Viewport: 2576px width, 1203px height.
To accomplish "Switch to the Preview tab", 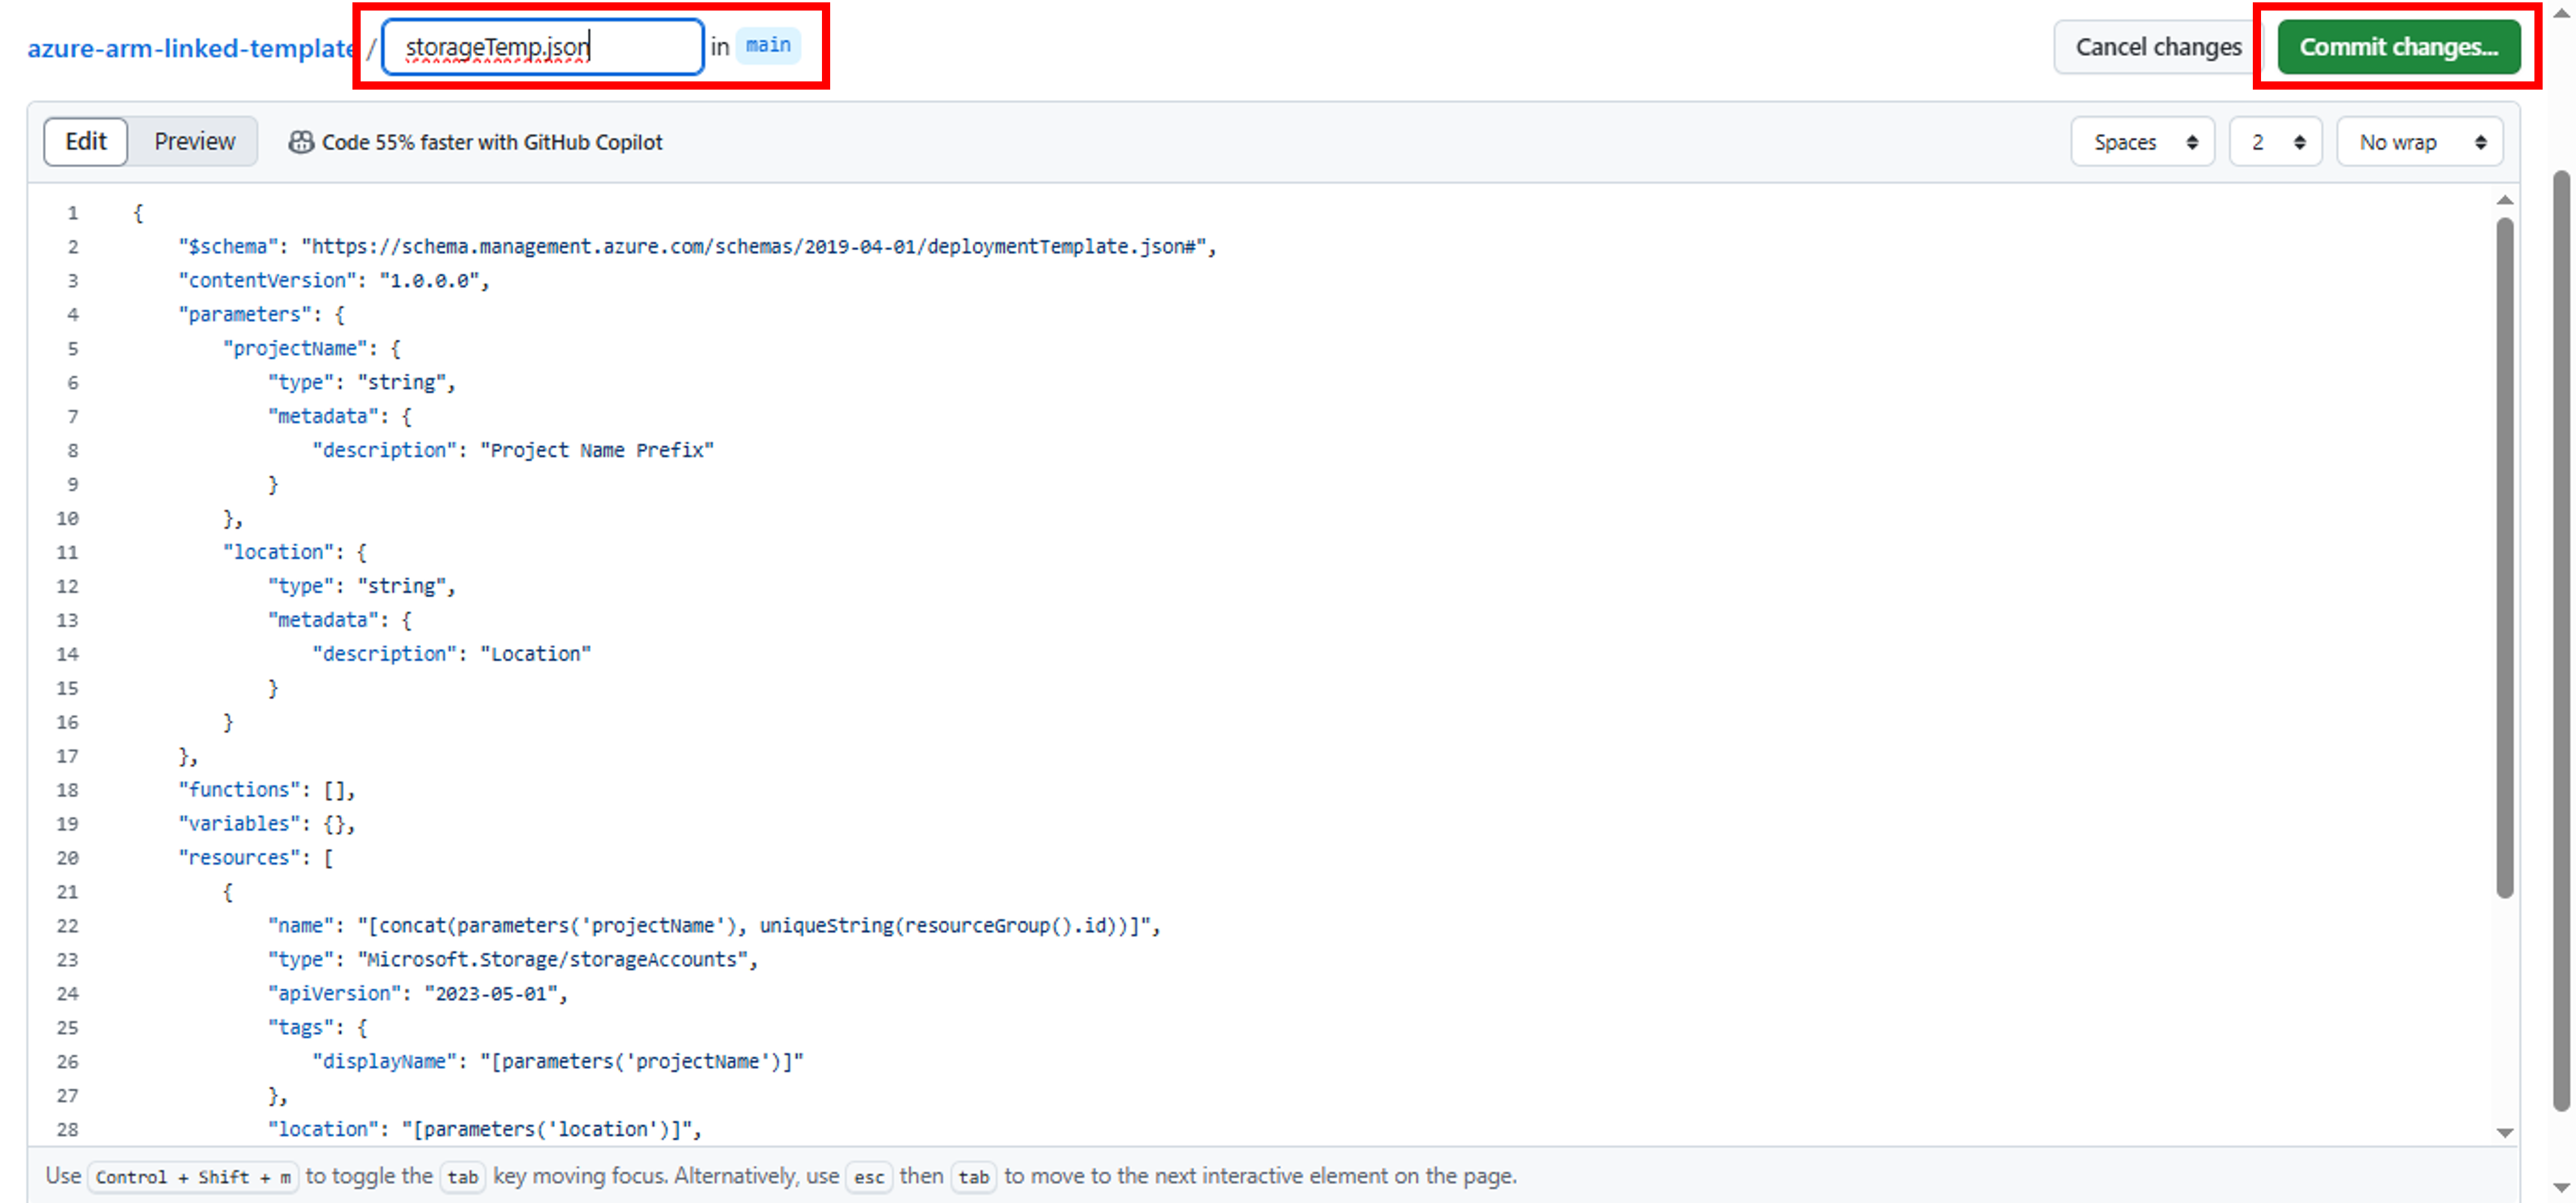I will pos(193,141).
